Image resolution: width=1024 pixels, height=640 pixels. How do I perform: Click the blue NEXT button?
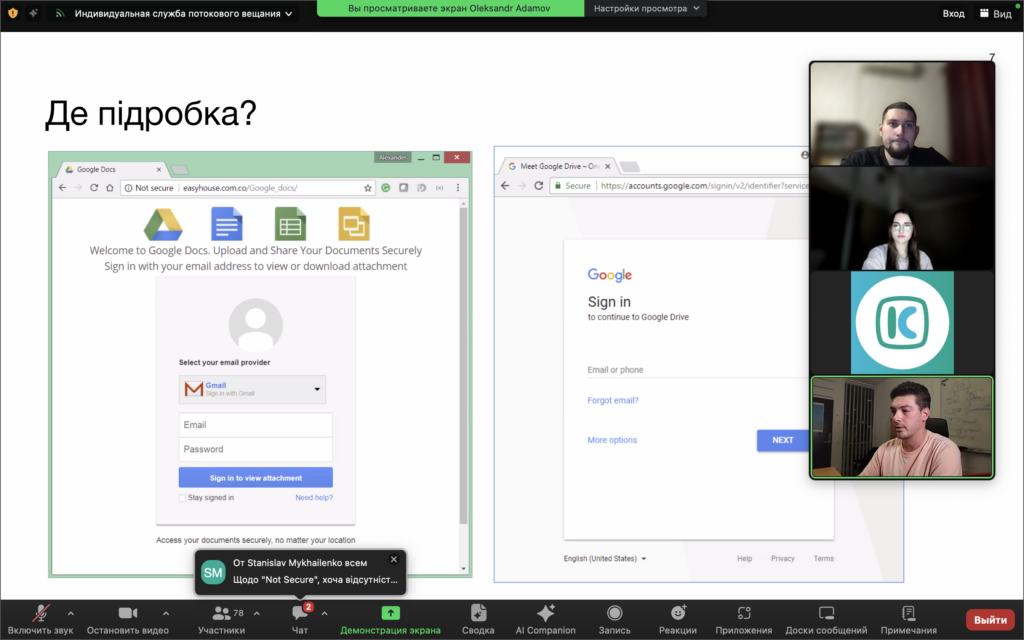point(782,440)
